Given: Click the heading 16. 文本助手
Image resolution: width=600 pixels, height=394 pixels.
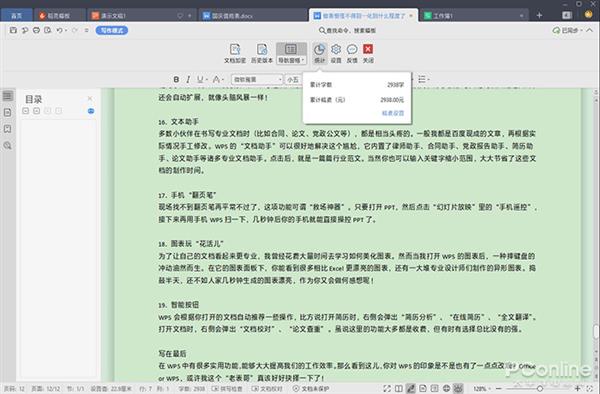Looking at the screenshot, I should 178,122.
